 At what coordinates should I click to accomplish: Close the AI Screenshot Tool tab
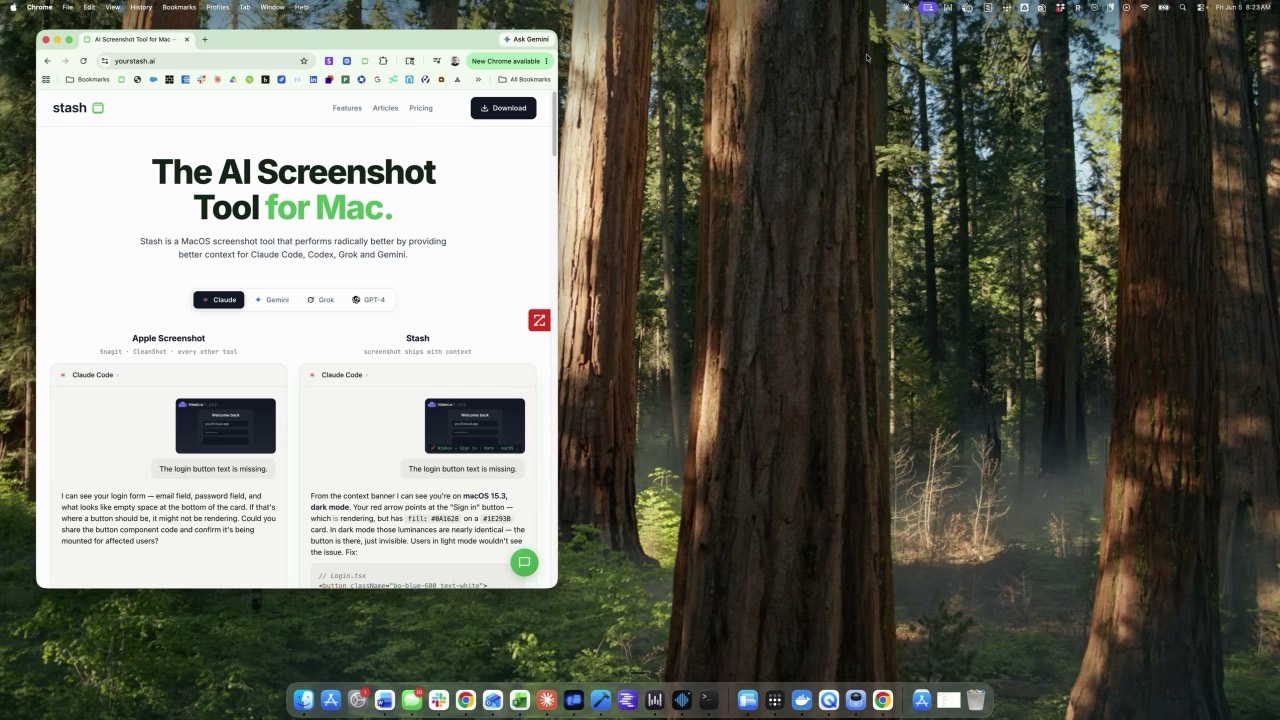coord(187,40)
